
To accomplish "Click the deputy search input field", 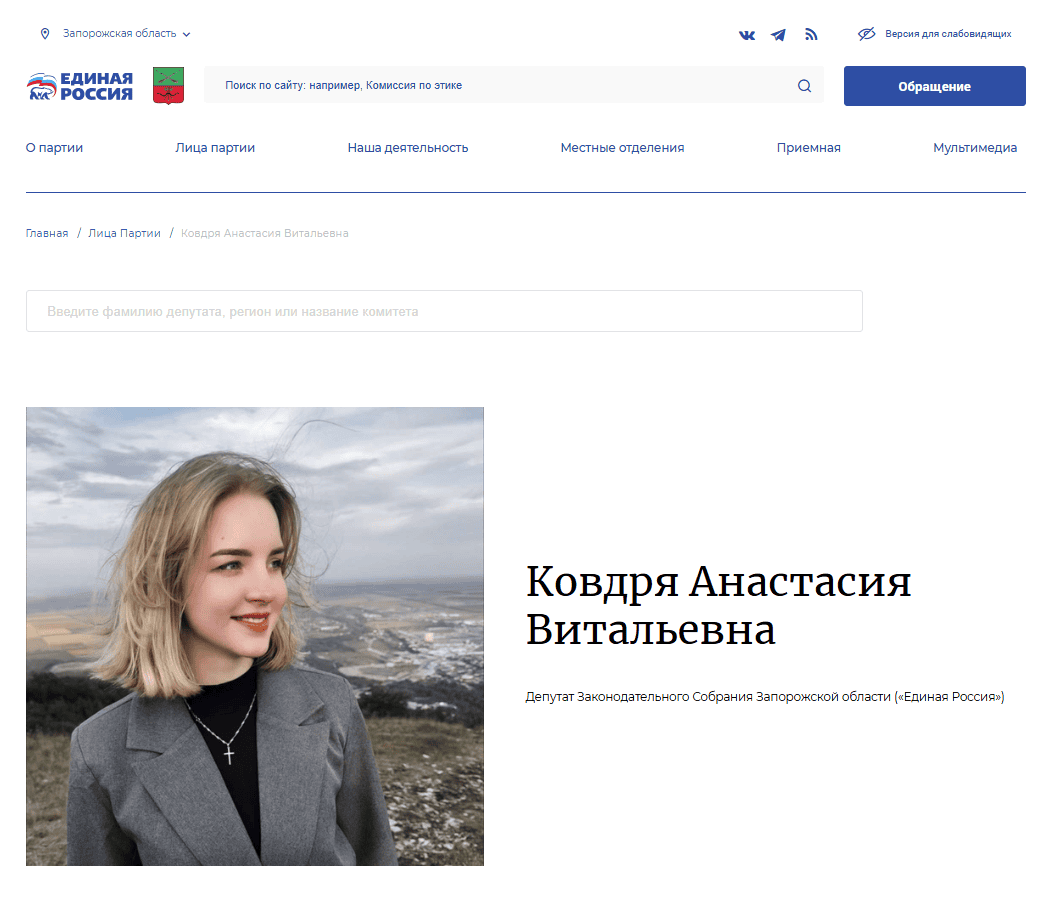I will click(444, 311).
